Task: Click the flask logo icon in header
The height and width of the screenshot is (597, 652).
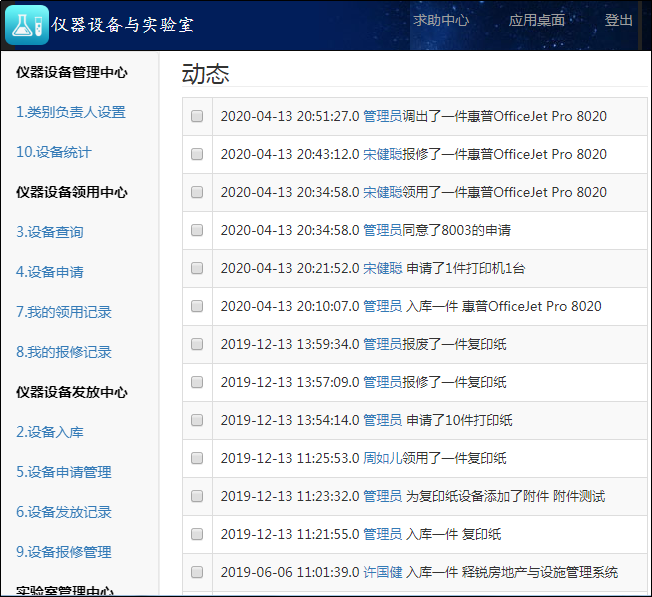Action: (27, 24)
